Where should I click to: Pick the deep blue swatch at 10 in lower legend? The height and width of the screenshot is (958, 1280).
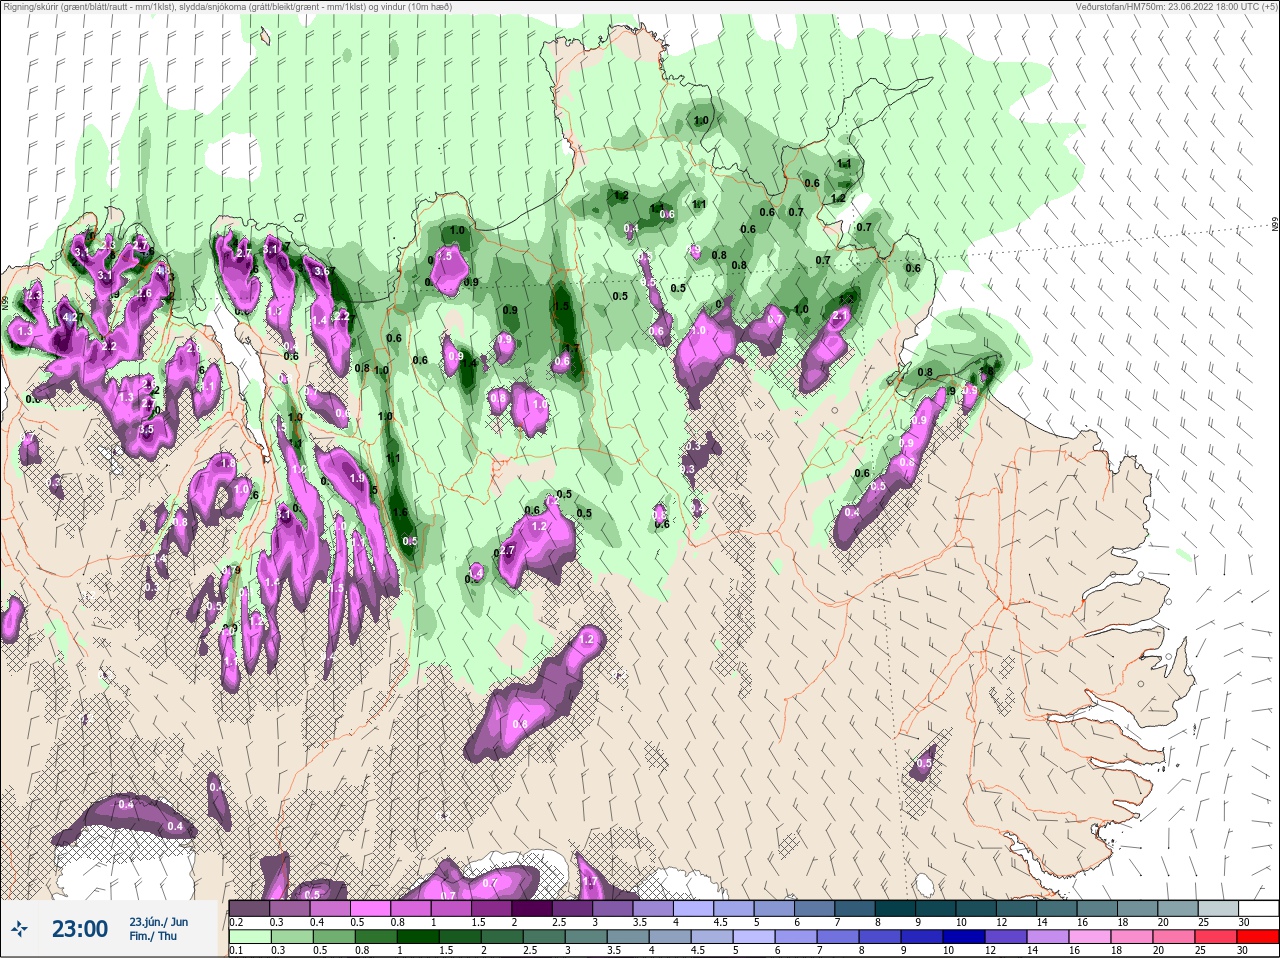pos(964,936)
